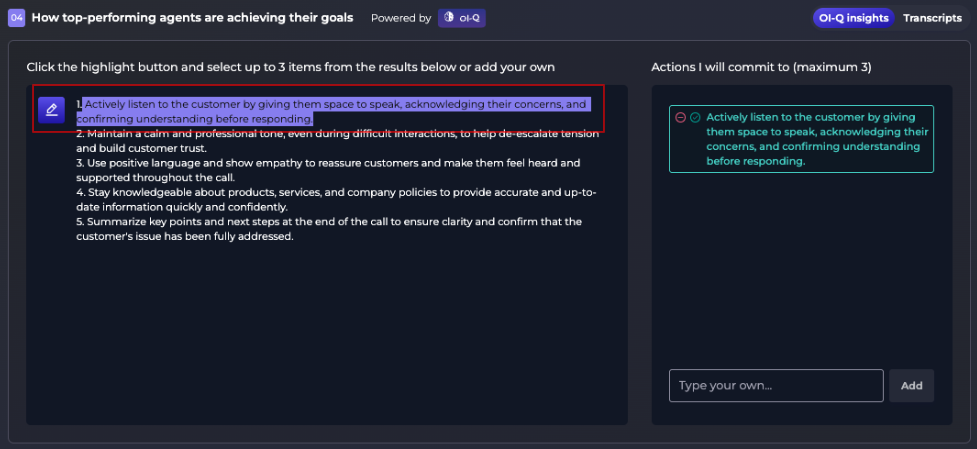Switch to the OI-Q insights tab
The width and height of the screenshot is (977, 449).
pos(854,18)
